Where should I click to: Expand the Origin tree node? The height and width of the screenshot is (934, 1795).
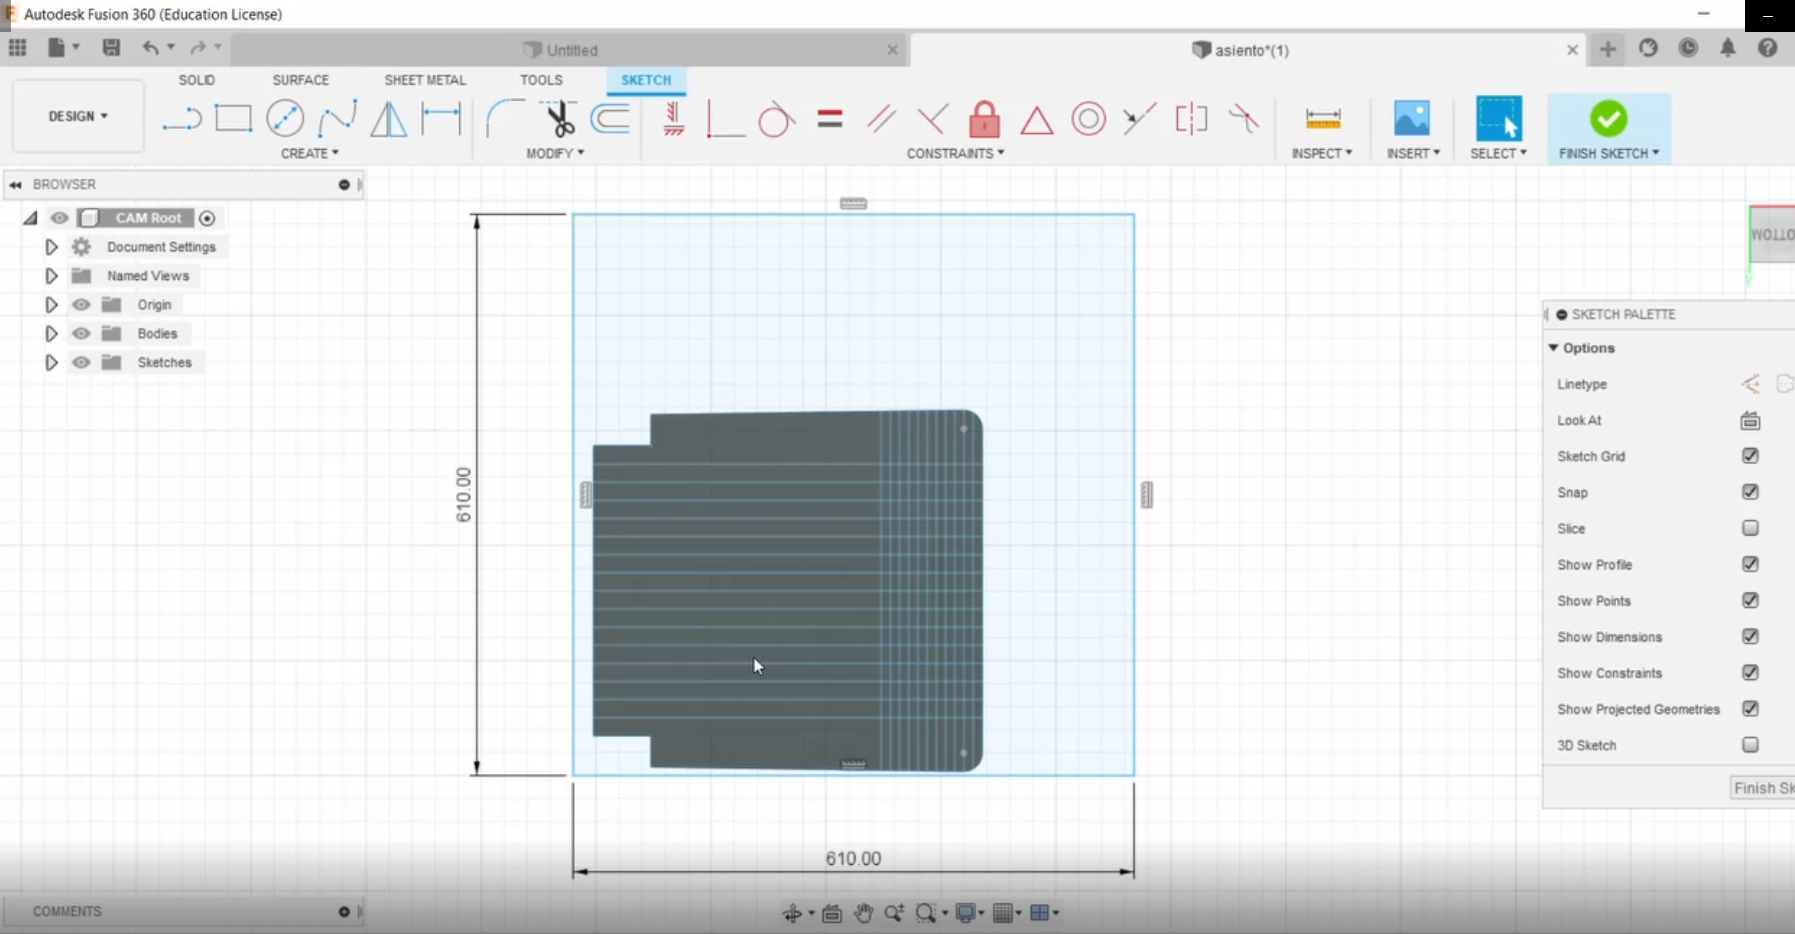coord(51,304)
